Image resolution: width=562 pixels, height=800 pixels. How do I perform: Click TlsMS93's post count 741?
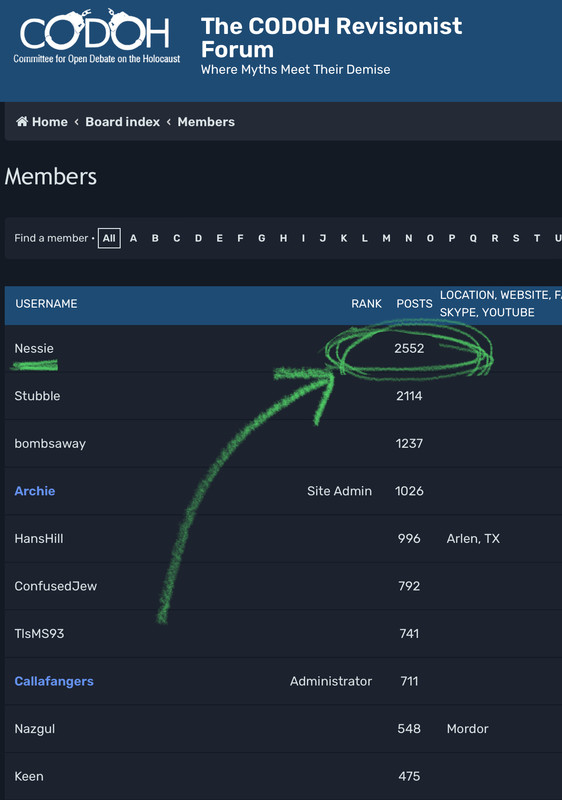409,633
